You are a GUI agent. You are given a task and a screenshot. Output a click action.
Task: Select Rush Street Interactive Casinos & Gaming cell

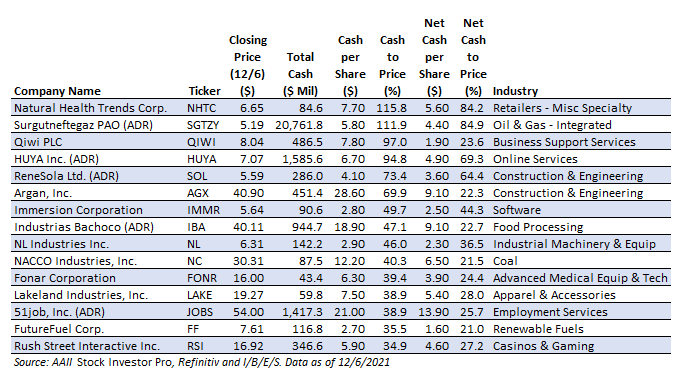[x=544, y=346]
